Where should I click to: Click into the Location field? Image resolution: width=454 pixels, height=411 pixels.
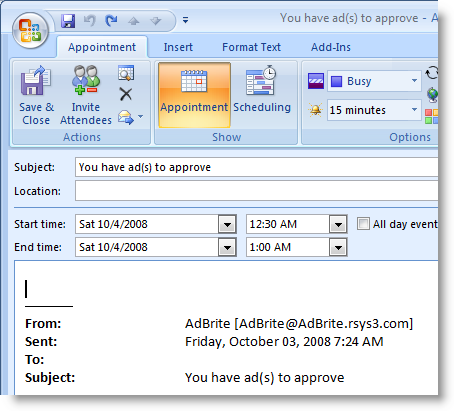(257, 191)
